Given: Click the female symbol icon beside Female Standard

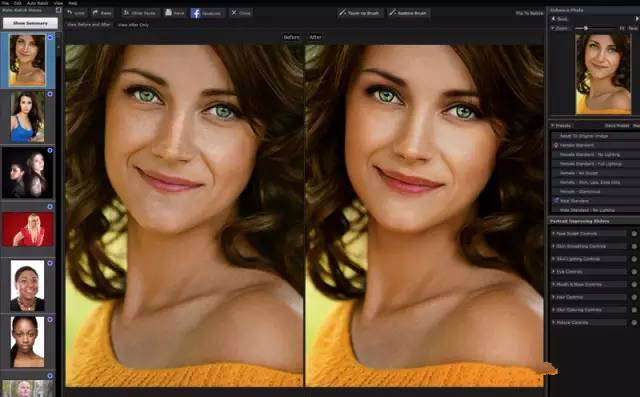Looking at the screenshot, I should click(x=556, y=145).
